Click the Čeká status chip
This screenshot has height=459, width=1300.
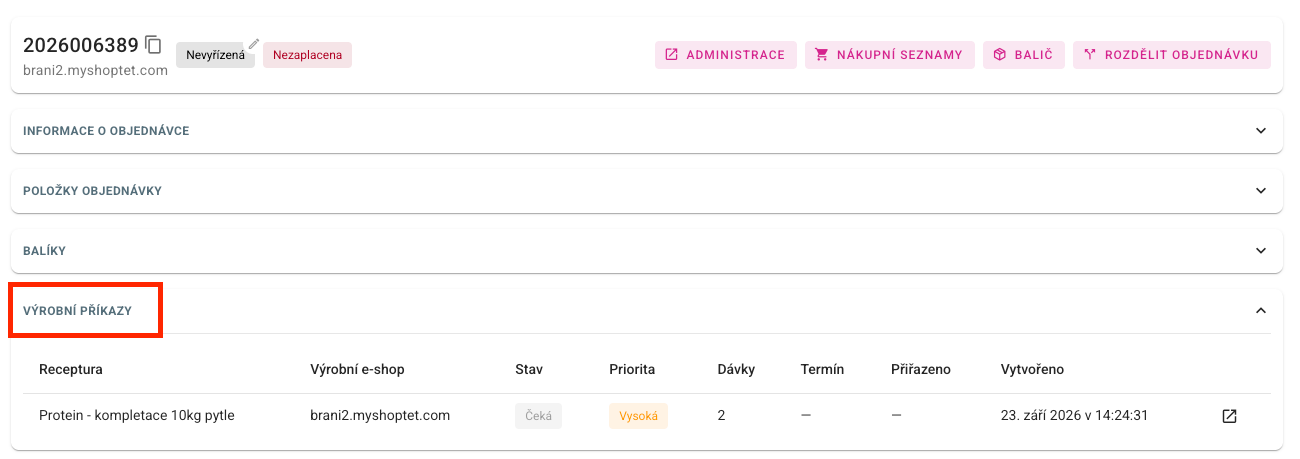coord(538,416)
